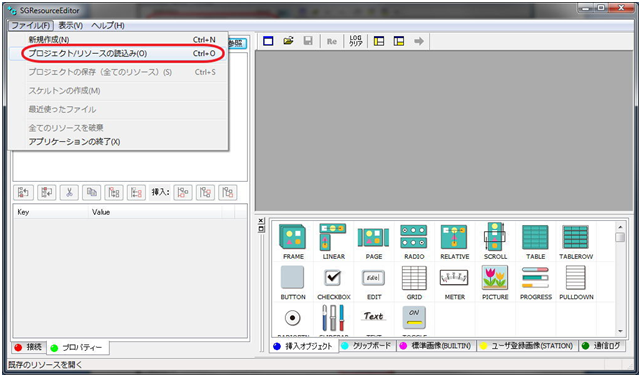The width and height of the screenshot is (641, 377).
Task: Click the palette scrollbar down arrow
Action: 620,331
